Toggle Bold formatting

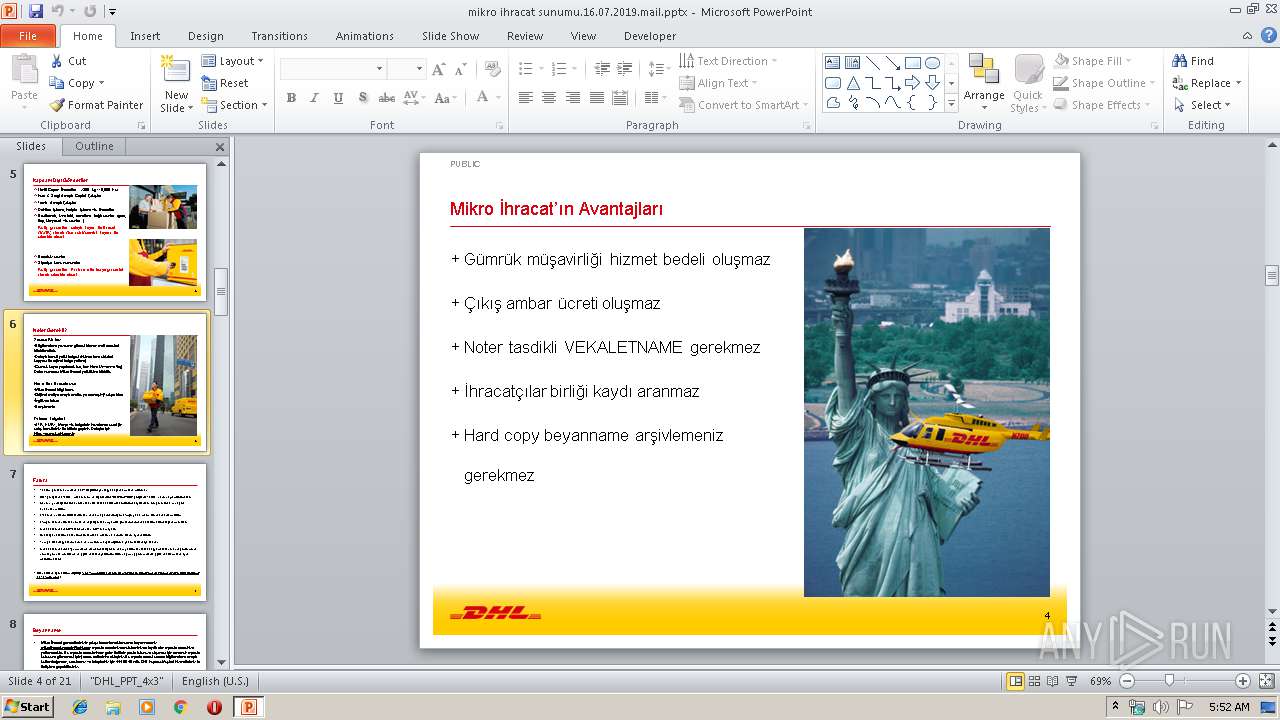click(291, 98)
